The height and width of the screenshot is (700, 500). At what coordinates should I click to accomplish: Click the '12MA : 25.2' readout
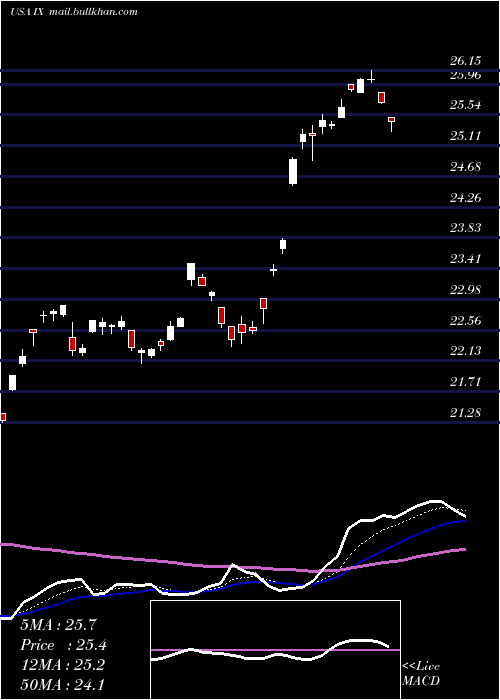[x=62, y=665]
